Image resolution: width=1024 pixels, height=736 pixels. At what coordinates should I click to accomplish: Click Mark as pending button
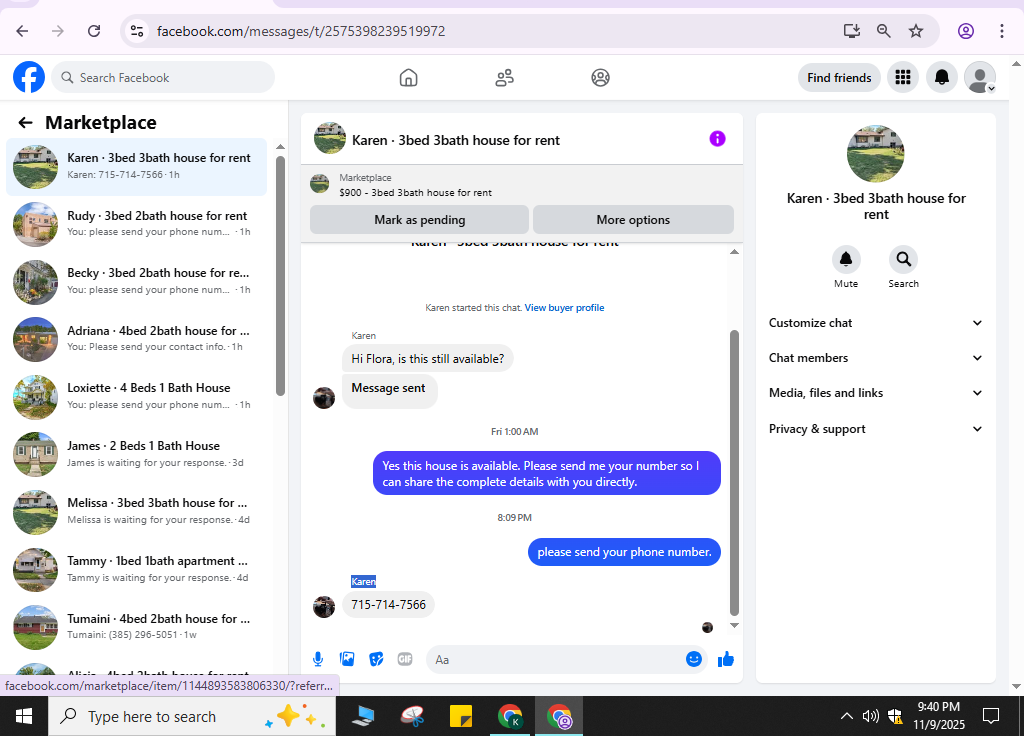coord(419,220)
